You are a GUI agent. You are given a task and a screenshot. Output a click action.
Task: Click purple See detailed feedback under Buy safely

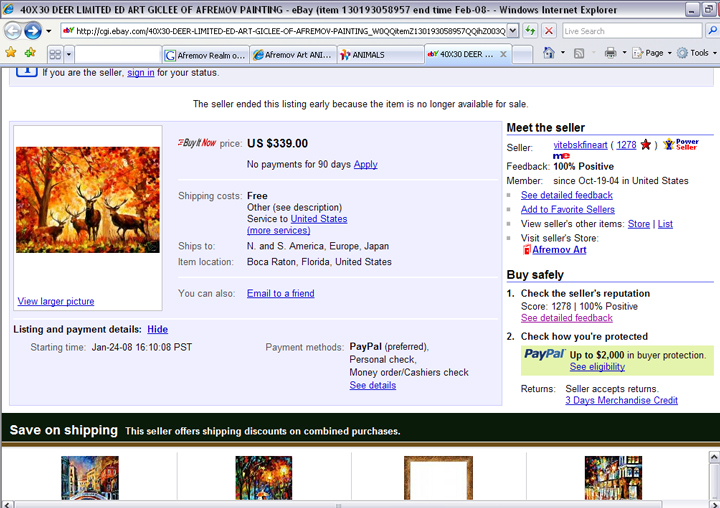(x=567, y=318)
